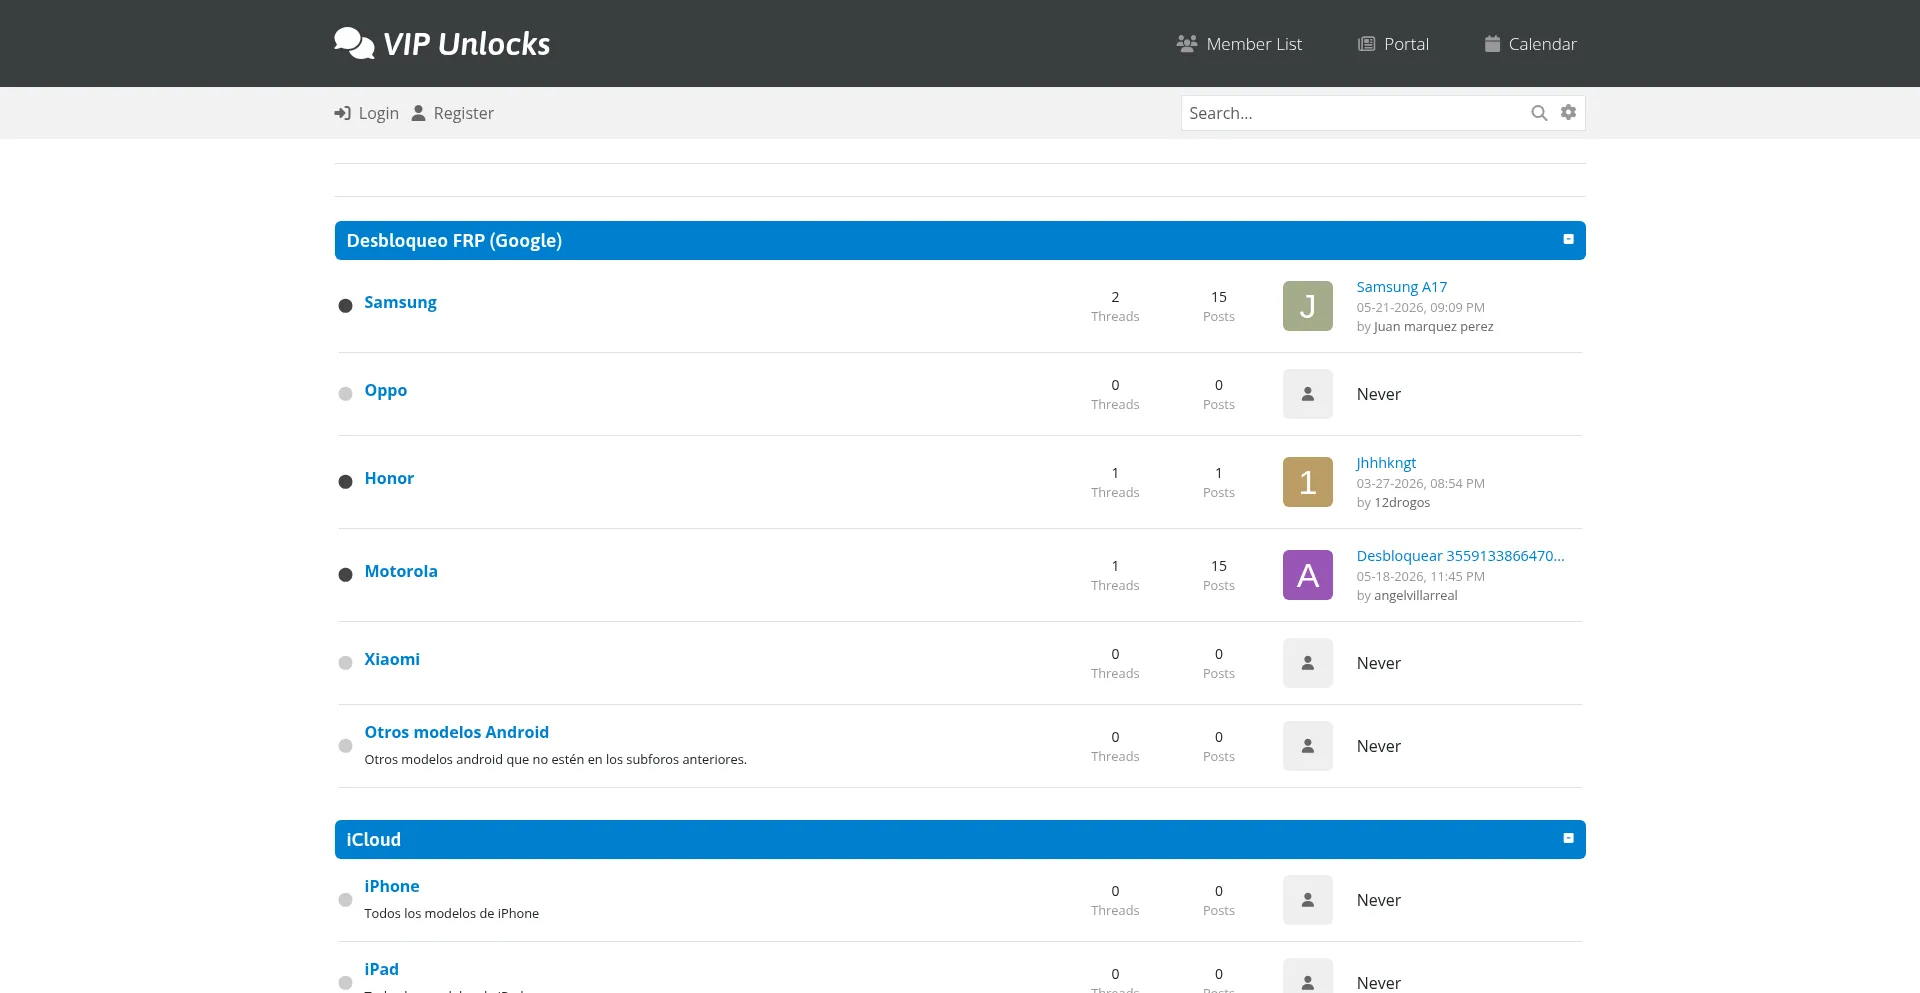The width and height of the screenshot is (1920, 993).
Task: Click 'Never' in the Oppo row
Action: (x=1378, y=394)
